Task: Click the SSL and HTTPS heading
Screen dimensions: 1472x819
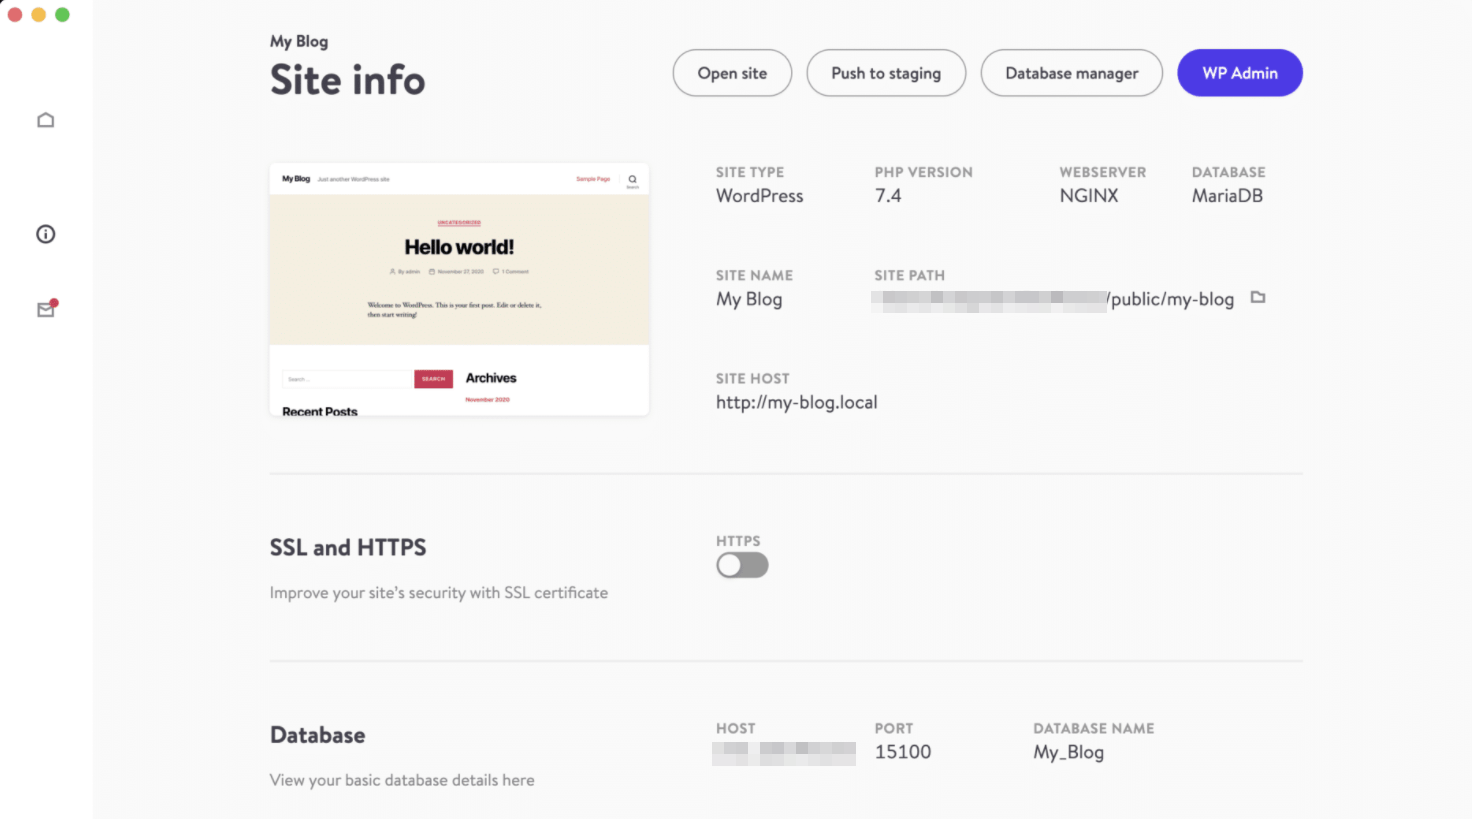Action: (x=348, y=547)
